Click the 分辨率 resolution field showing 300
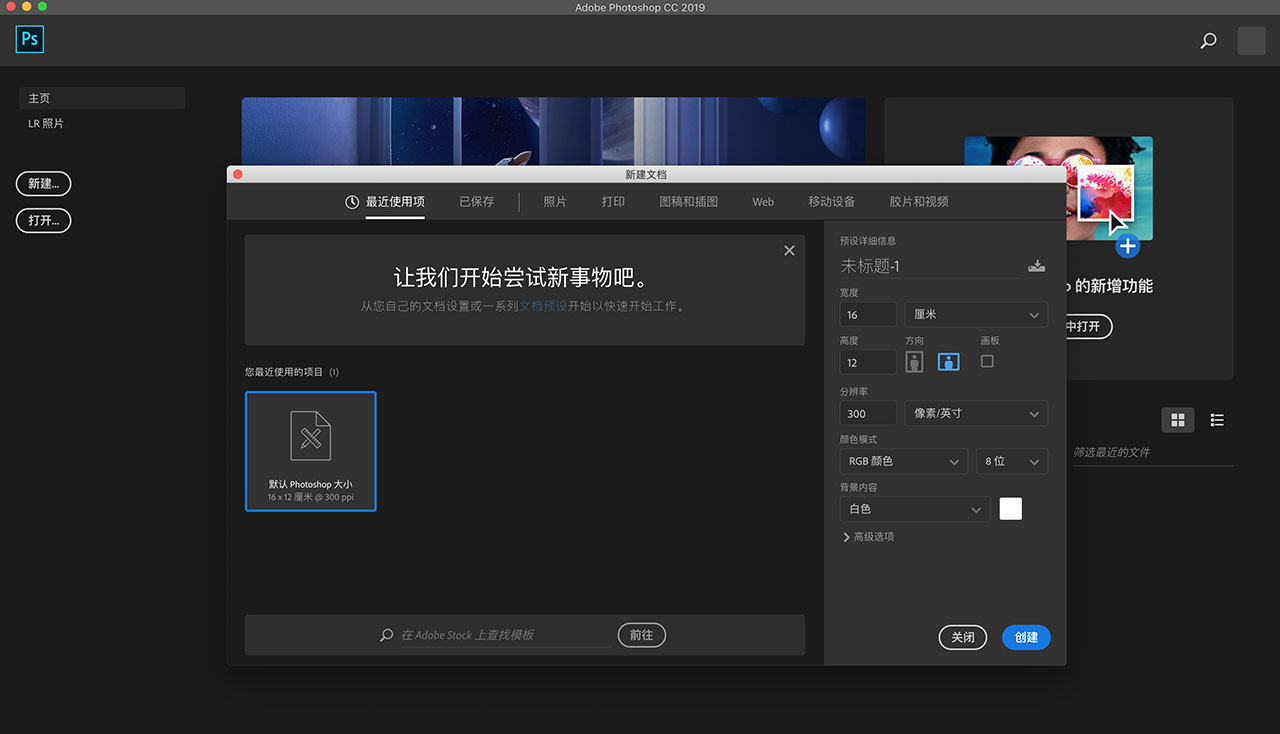 [x=868, y=413]
